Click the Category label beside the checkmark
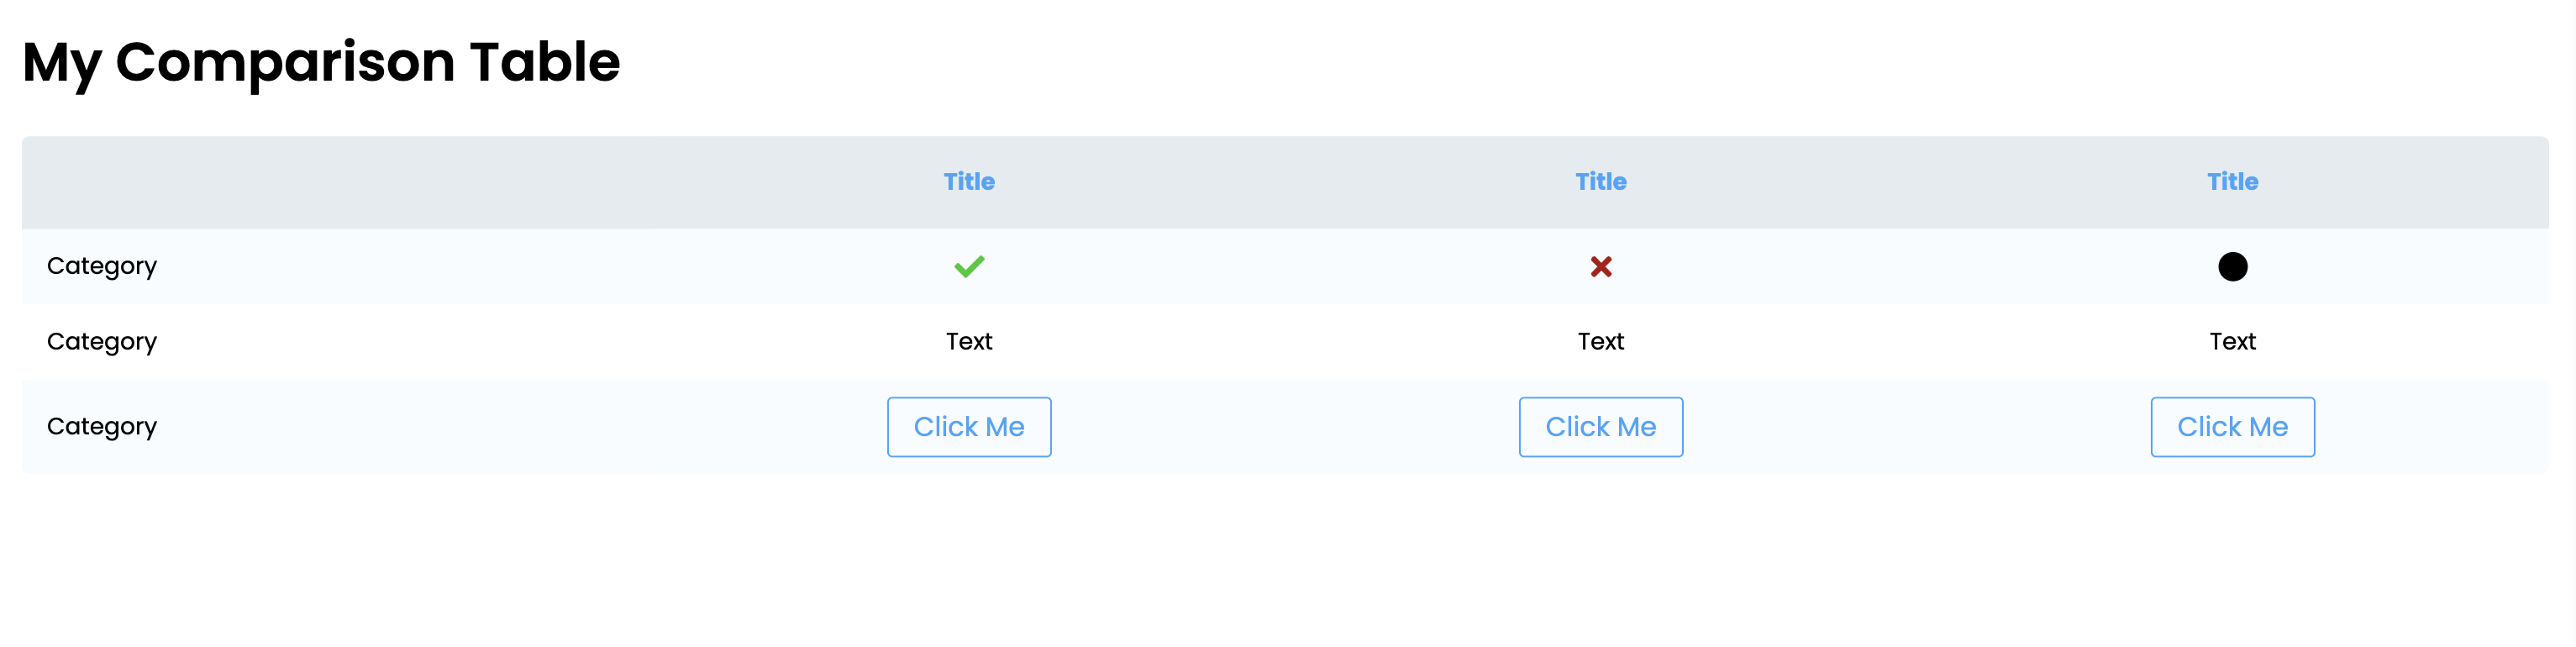This screenshot has height=647, width=2576. tap(102, 266)
